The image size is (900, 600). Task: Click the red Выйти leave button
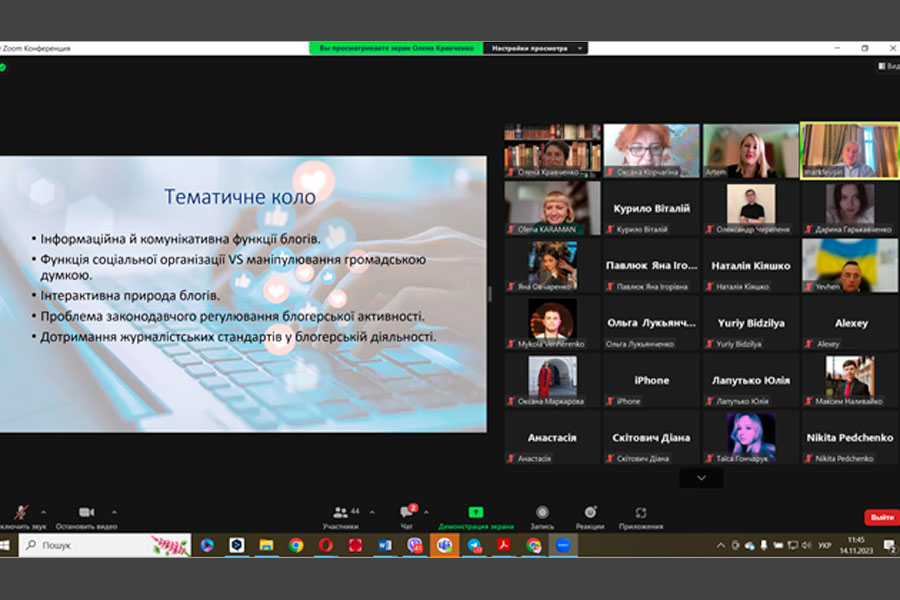881,517
